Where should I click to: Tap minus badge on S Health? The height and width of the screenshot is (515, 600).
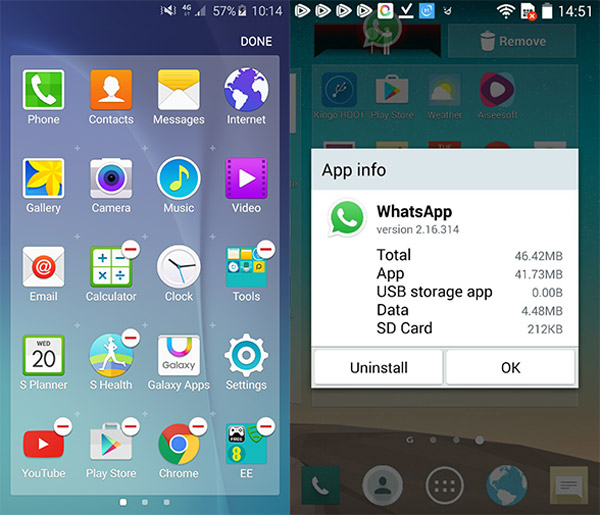(131, 337)
